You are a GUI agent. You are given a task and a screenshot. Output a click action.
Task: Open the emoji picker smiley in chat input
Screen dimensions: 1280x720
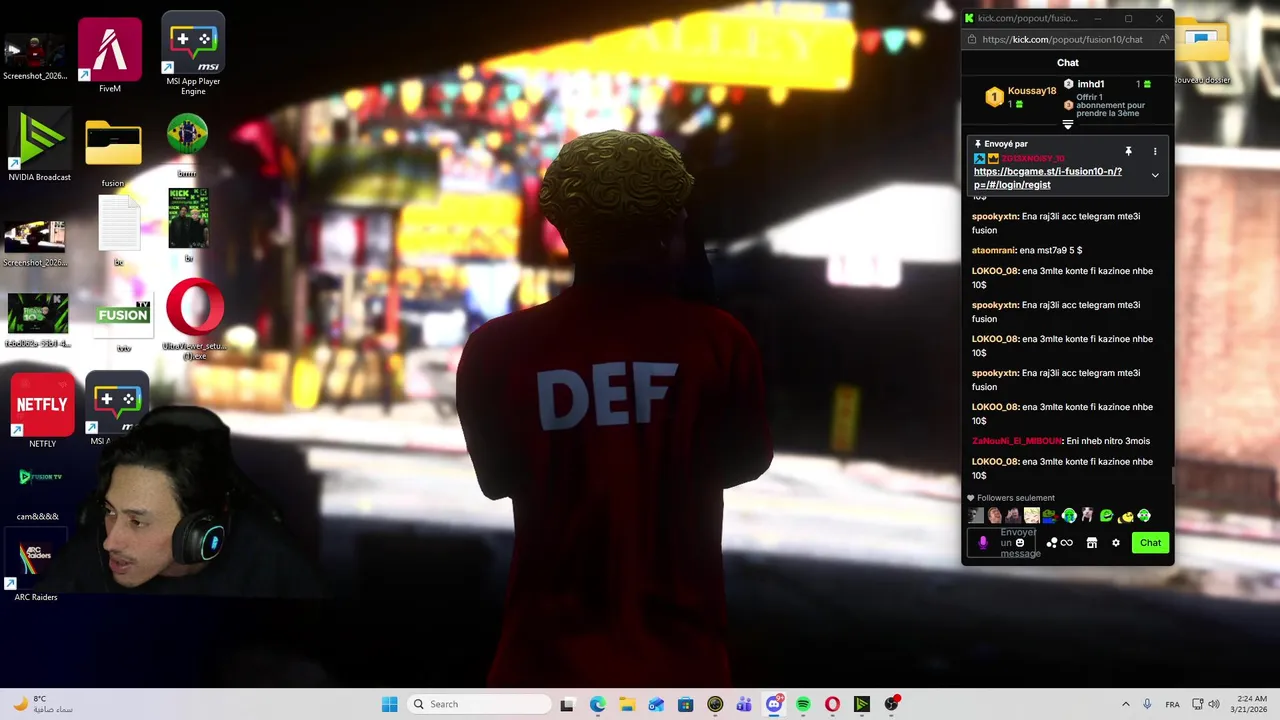pyautogui.click(x=1020, y=543)
